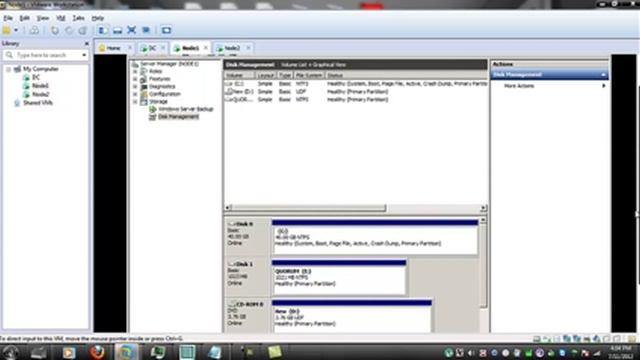Click the graphical view vertical scrollbar
This screenshot has height=360, width=640.
coord(483,265)
